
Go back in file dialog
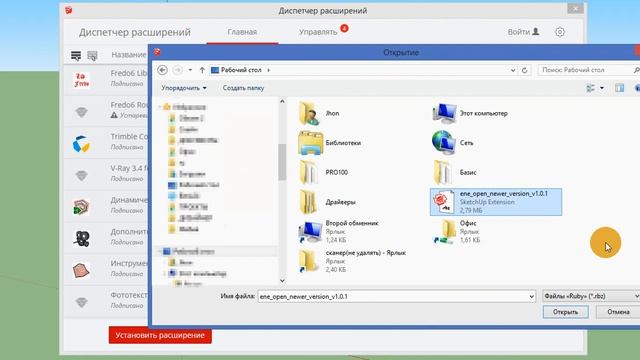[162, 70]
